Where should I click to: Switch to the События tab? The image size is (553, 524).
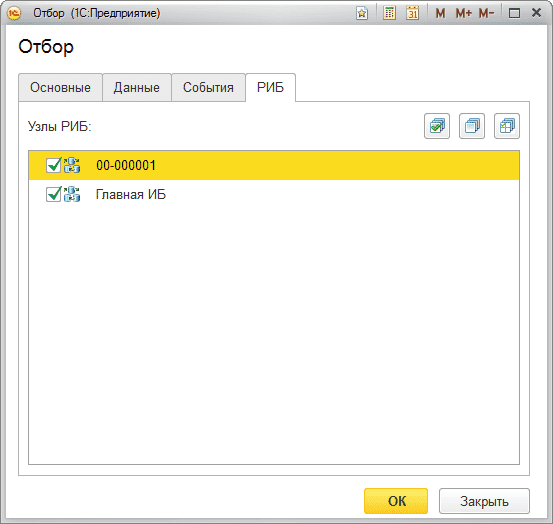[x=208, y=87]
